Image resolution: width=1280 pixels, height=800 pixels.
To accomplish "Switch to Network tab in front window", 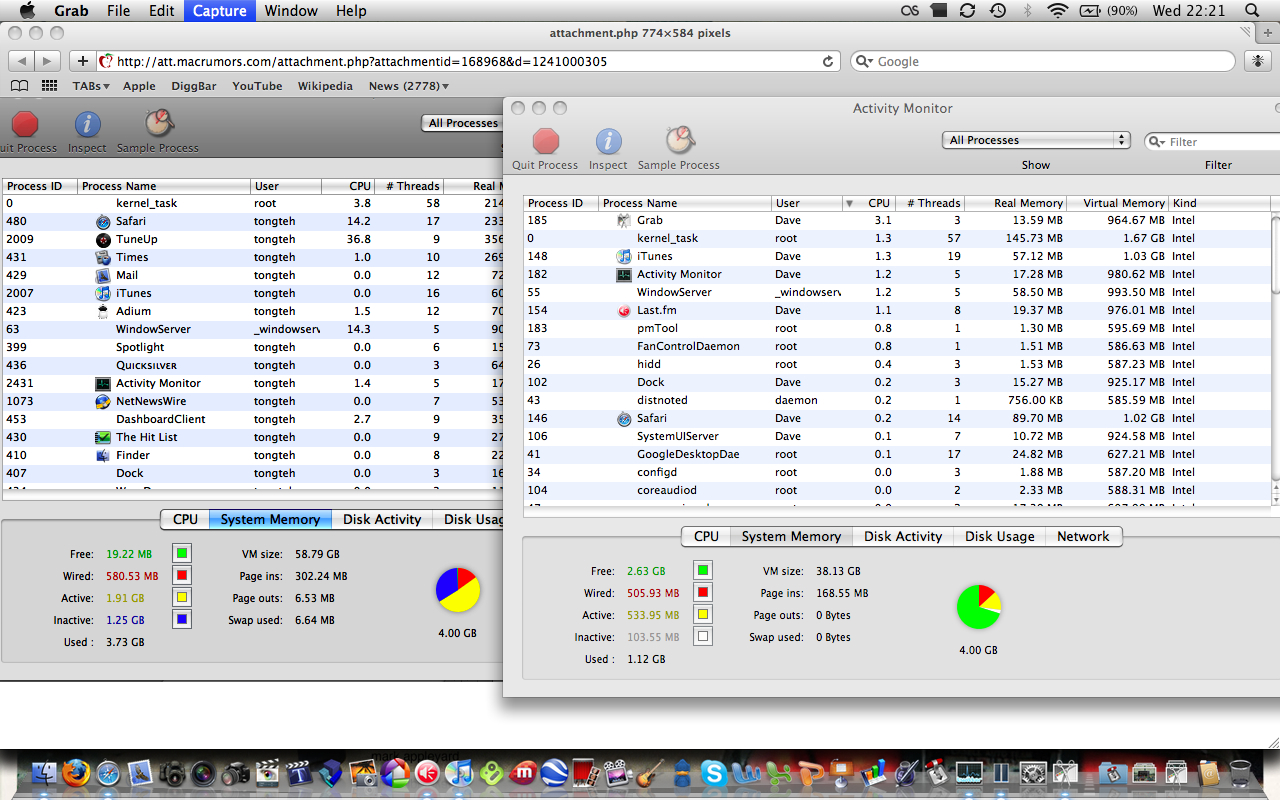I will [1083, 536].
